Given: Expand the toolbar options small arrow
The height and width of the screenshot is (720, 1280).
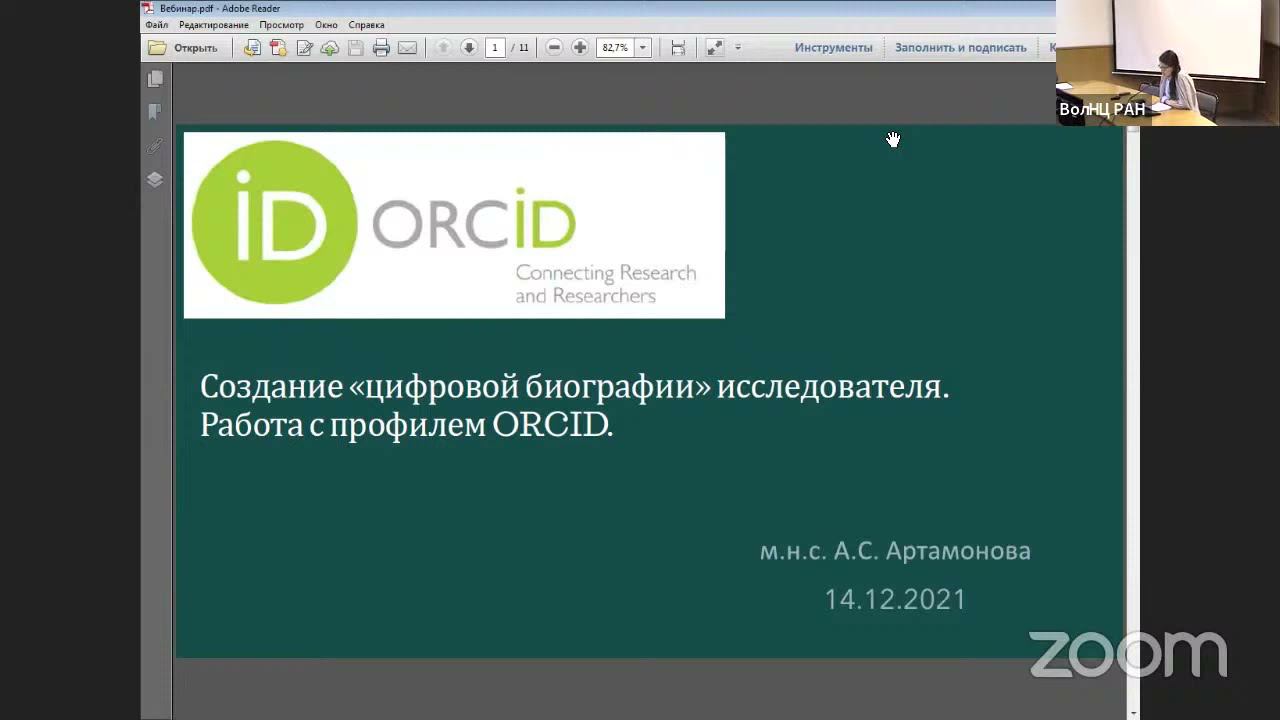Looking at the screenshot, I should pyautogui.click(x=738, y=47).
